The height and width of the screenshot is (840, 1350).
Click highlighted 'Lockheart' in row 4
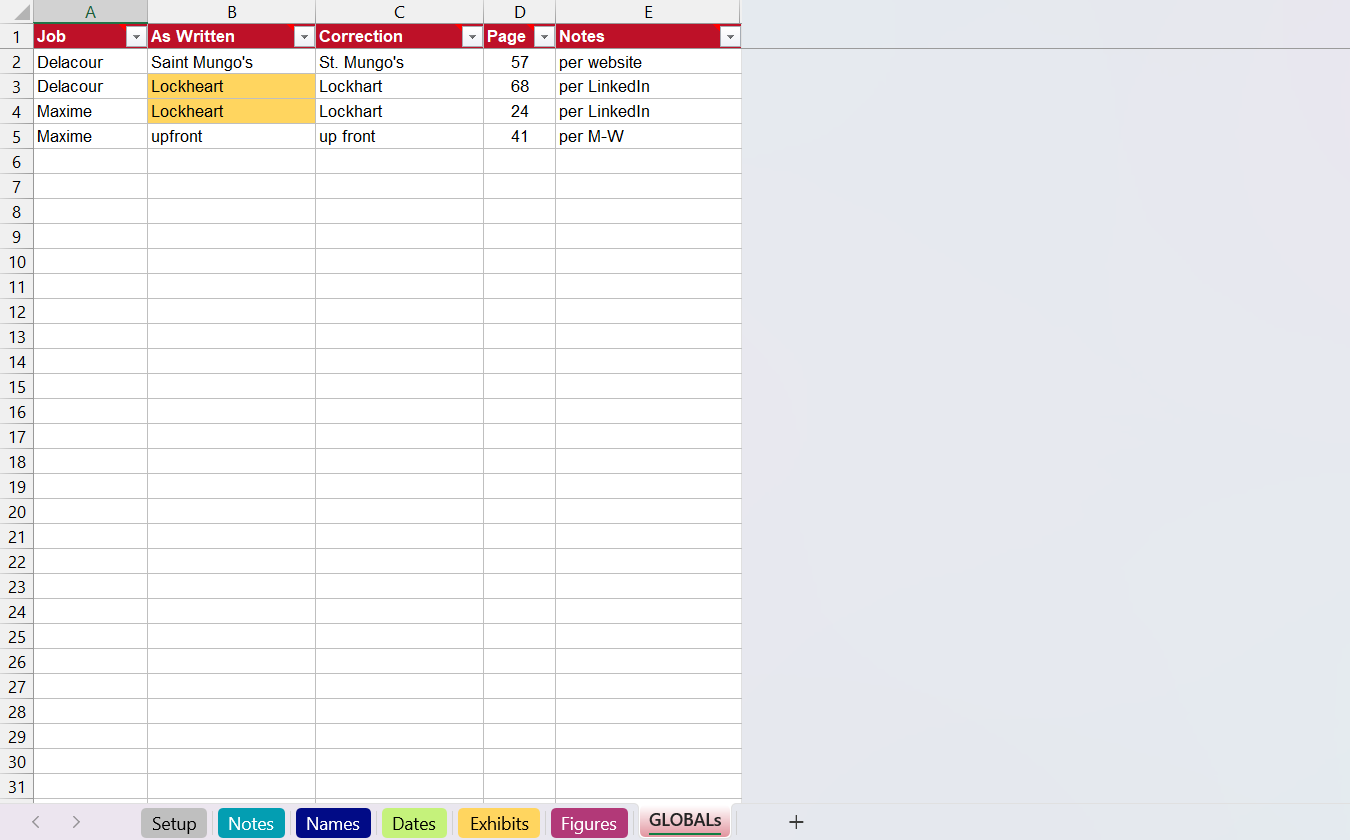point(231,112)
